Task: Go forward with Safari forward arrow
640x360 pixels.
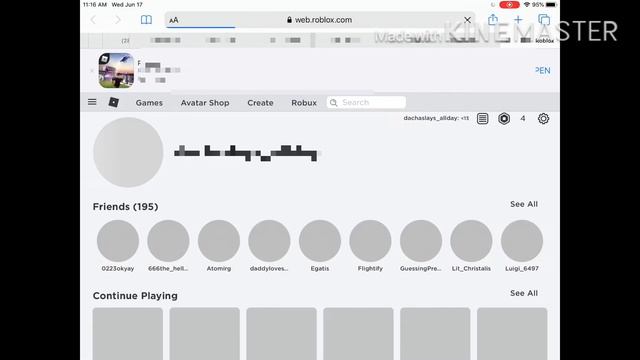Action: pos(118,20)
